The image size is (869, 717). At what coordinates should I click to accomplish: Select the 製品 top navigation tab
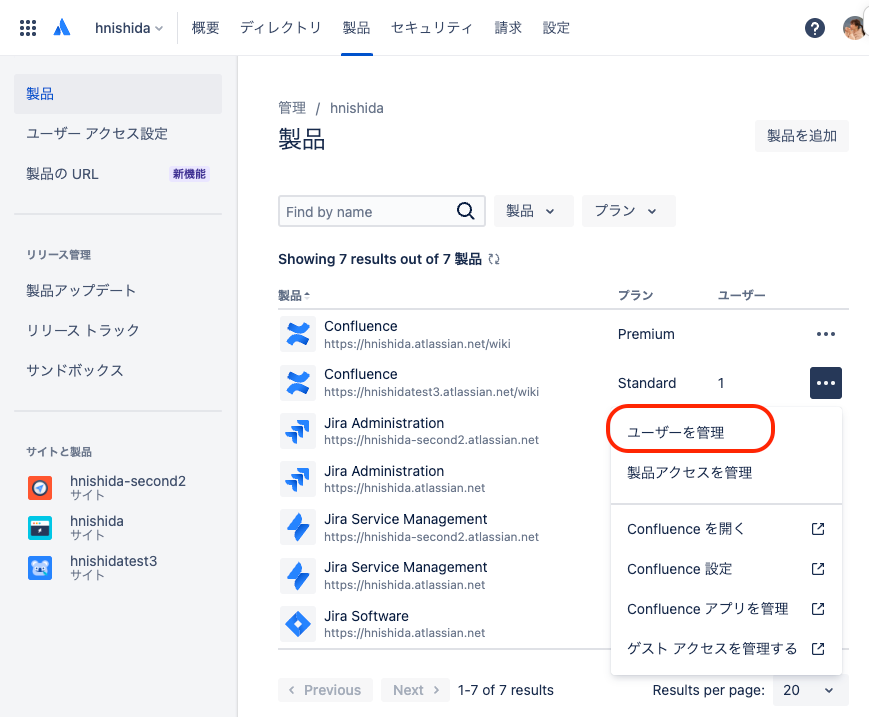(356, 28)
